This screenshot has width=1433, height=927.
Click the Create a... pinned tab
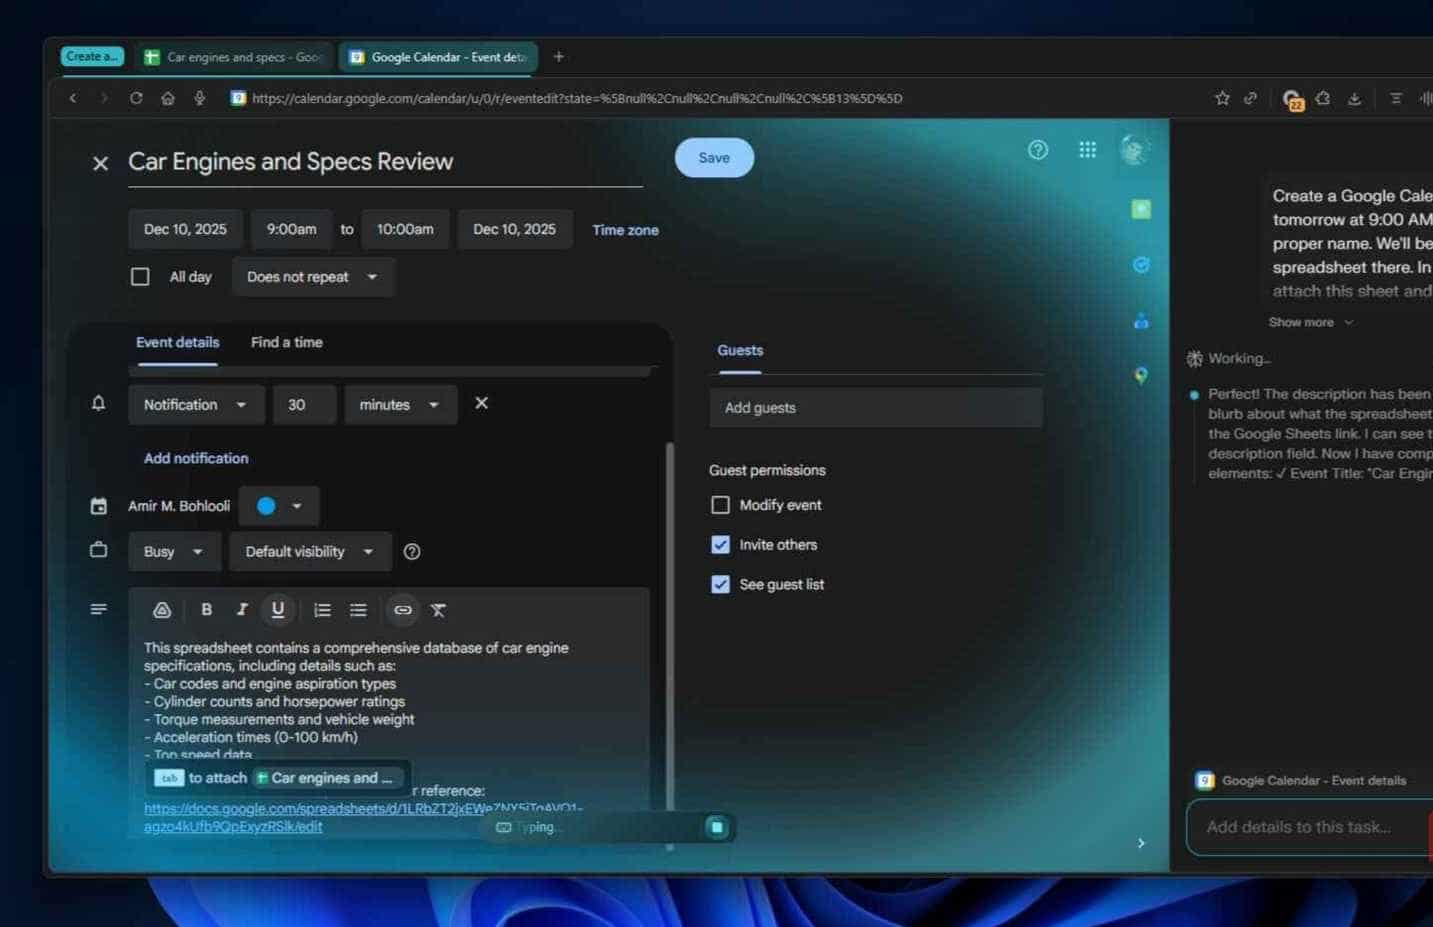pos(92,57)
